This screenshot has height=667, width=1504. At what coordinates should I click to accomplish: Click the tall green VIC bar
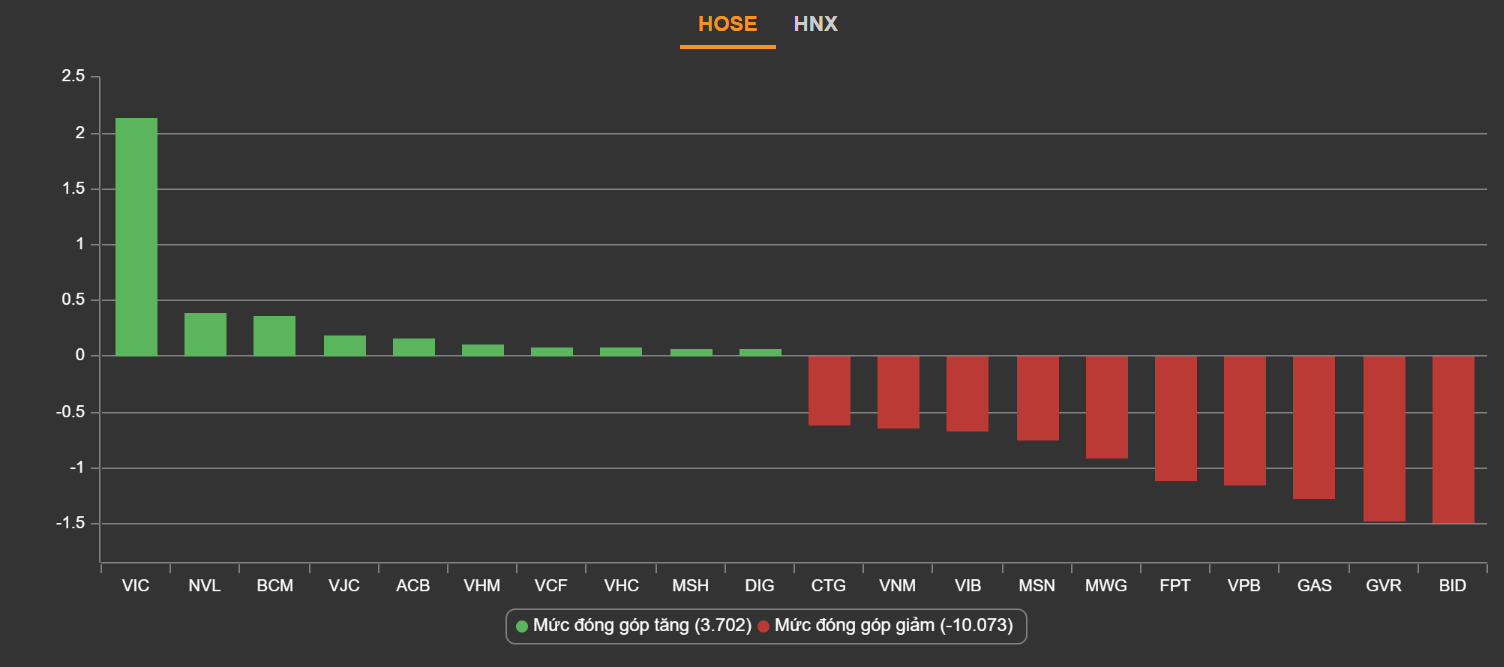pos(136,237)
